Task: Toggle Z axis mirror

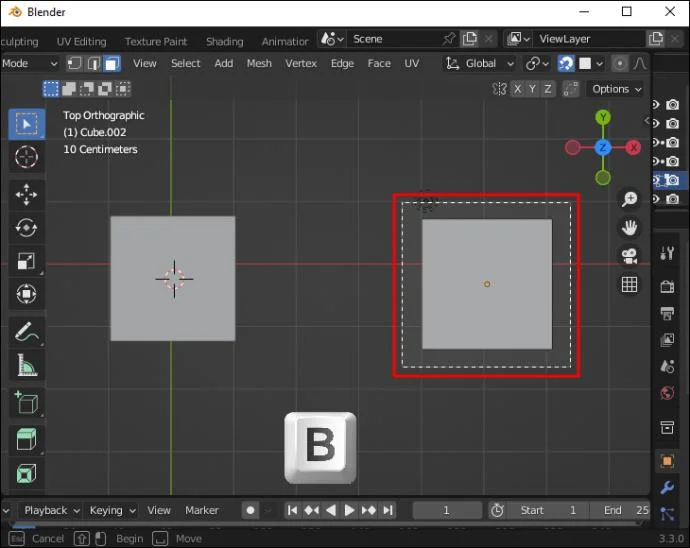Action: pos(548,89)
